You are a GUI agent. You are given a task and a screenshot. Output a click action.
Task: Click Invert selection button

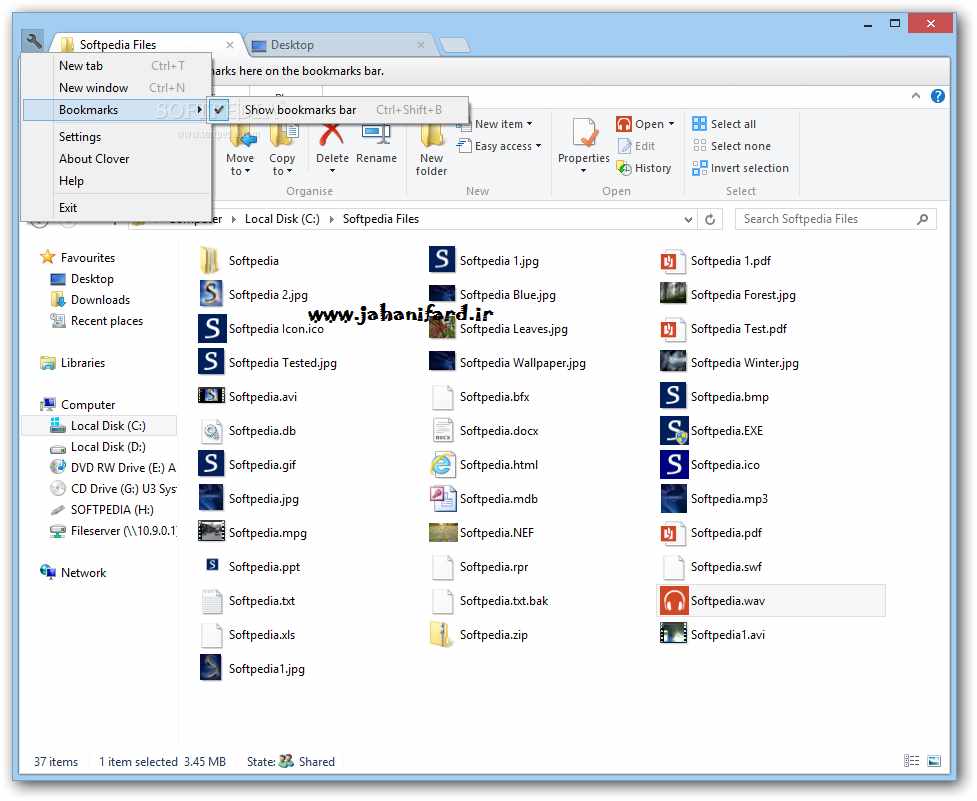coord(748,168)
